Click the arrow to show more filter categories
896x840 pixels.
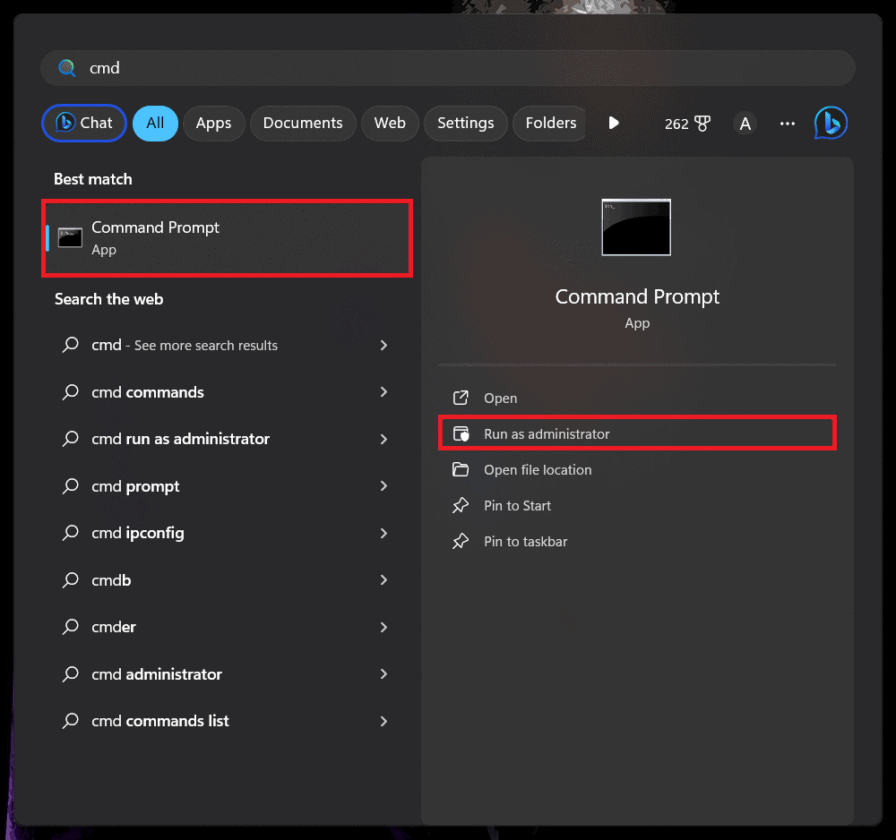613,123
